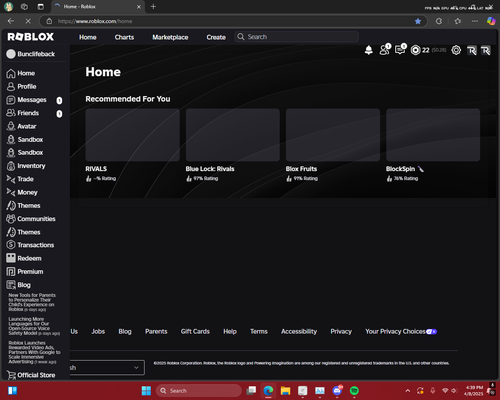This screenshot has height=400, width=500.
Task: Go to Friends in the sidebar
Action: pyautogui.click(x=22, y=113)
